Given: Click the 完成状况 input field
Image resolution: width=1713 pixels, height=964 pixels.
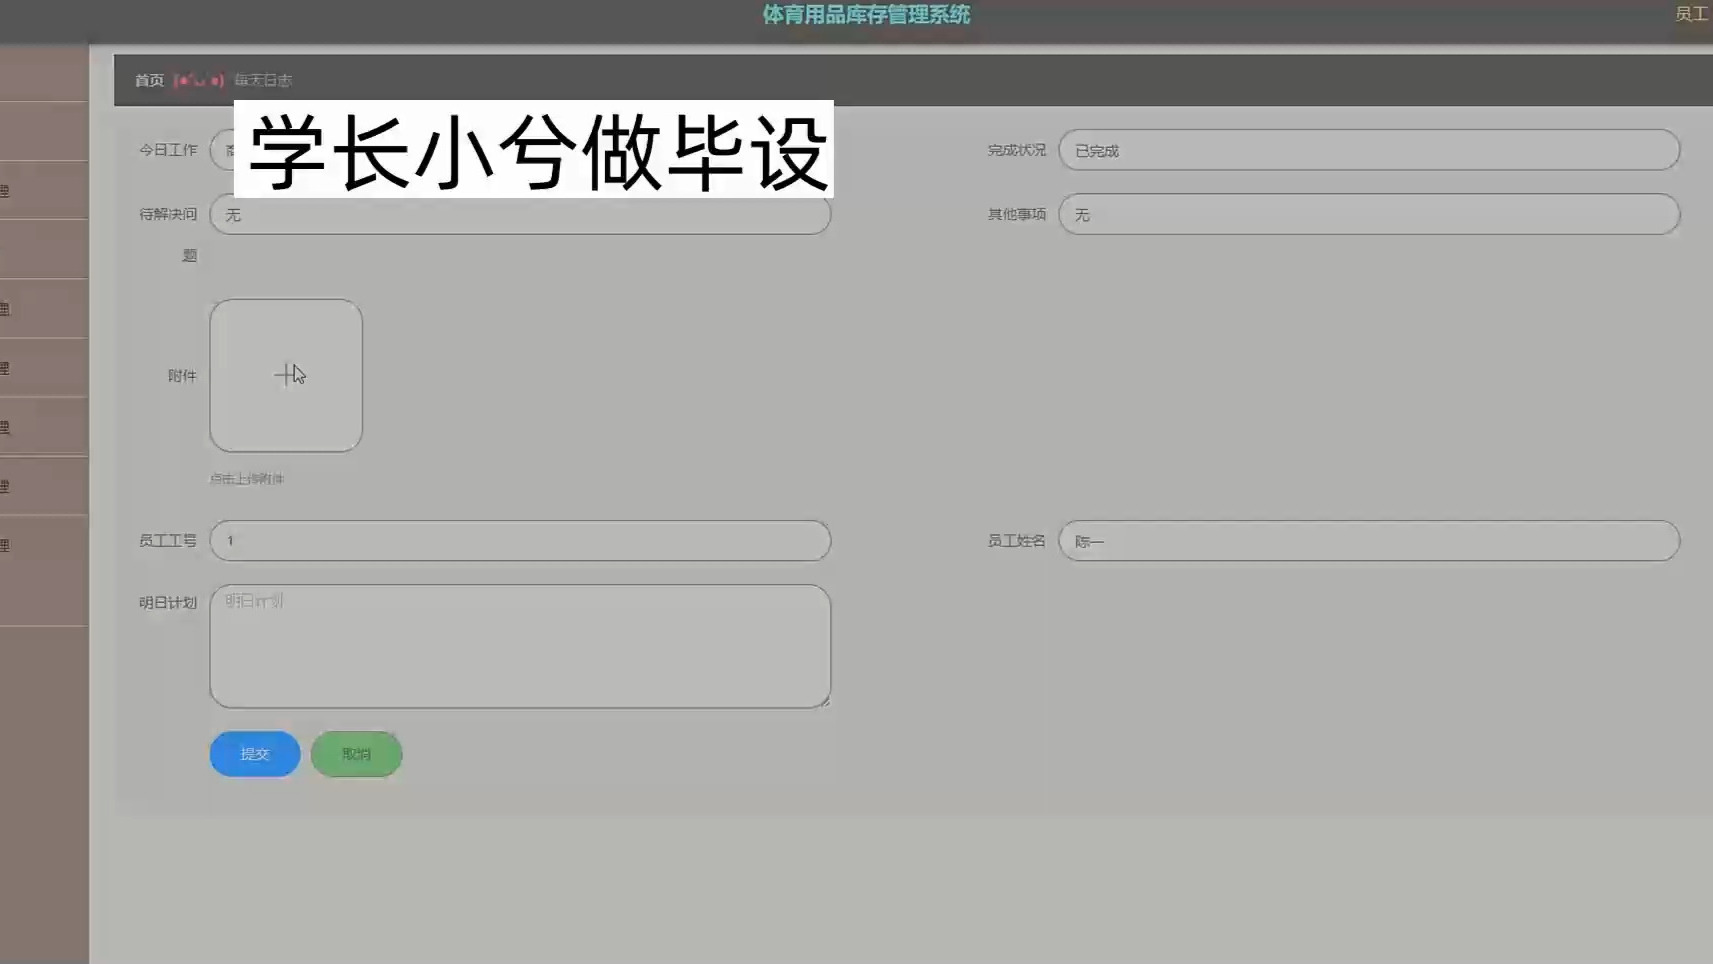Looking at the screenshot, I should pyautogui.click(x=1369, y=150).
